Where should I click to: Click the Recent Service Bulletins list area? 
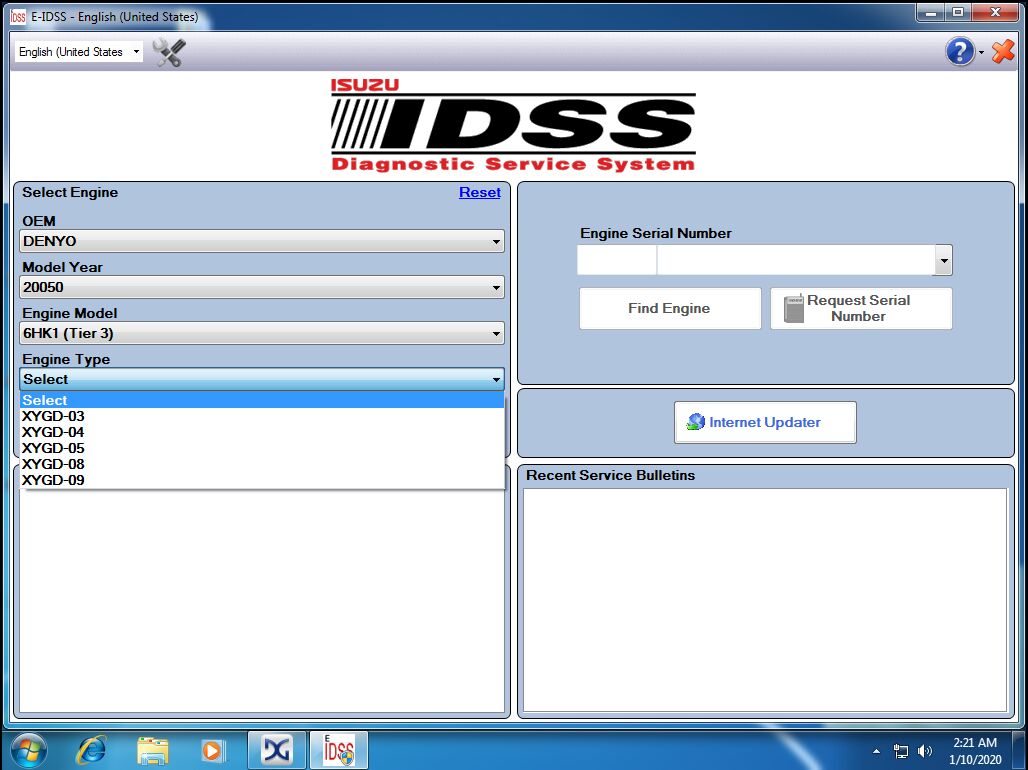click(764, 599)
